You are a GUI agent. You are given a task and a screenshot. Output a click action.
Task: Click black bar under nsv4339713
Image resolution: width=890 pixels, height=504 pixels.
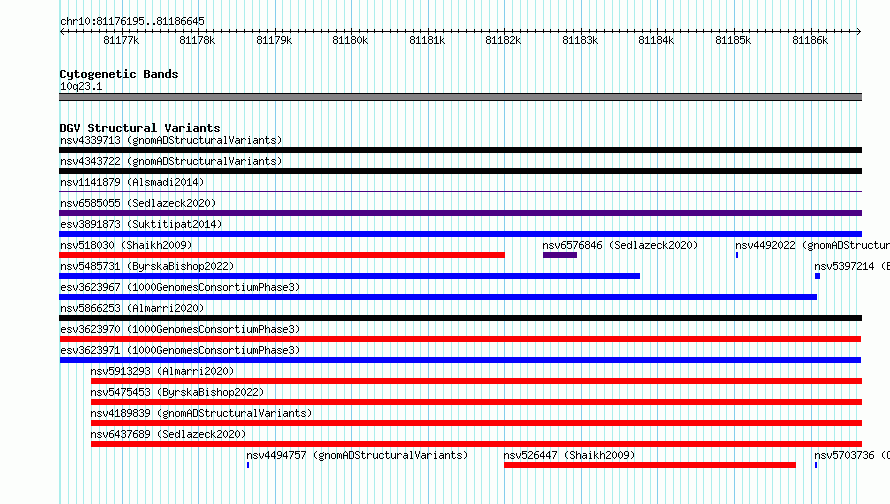pyautogui.click(x=460, y=150)
